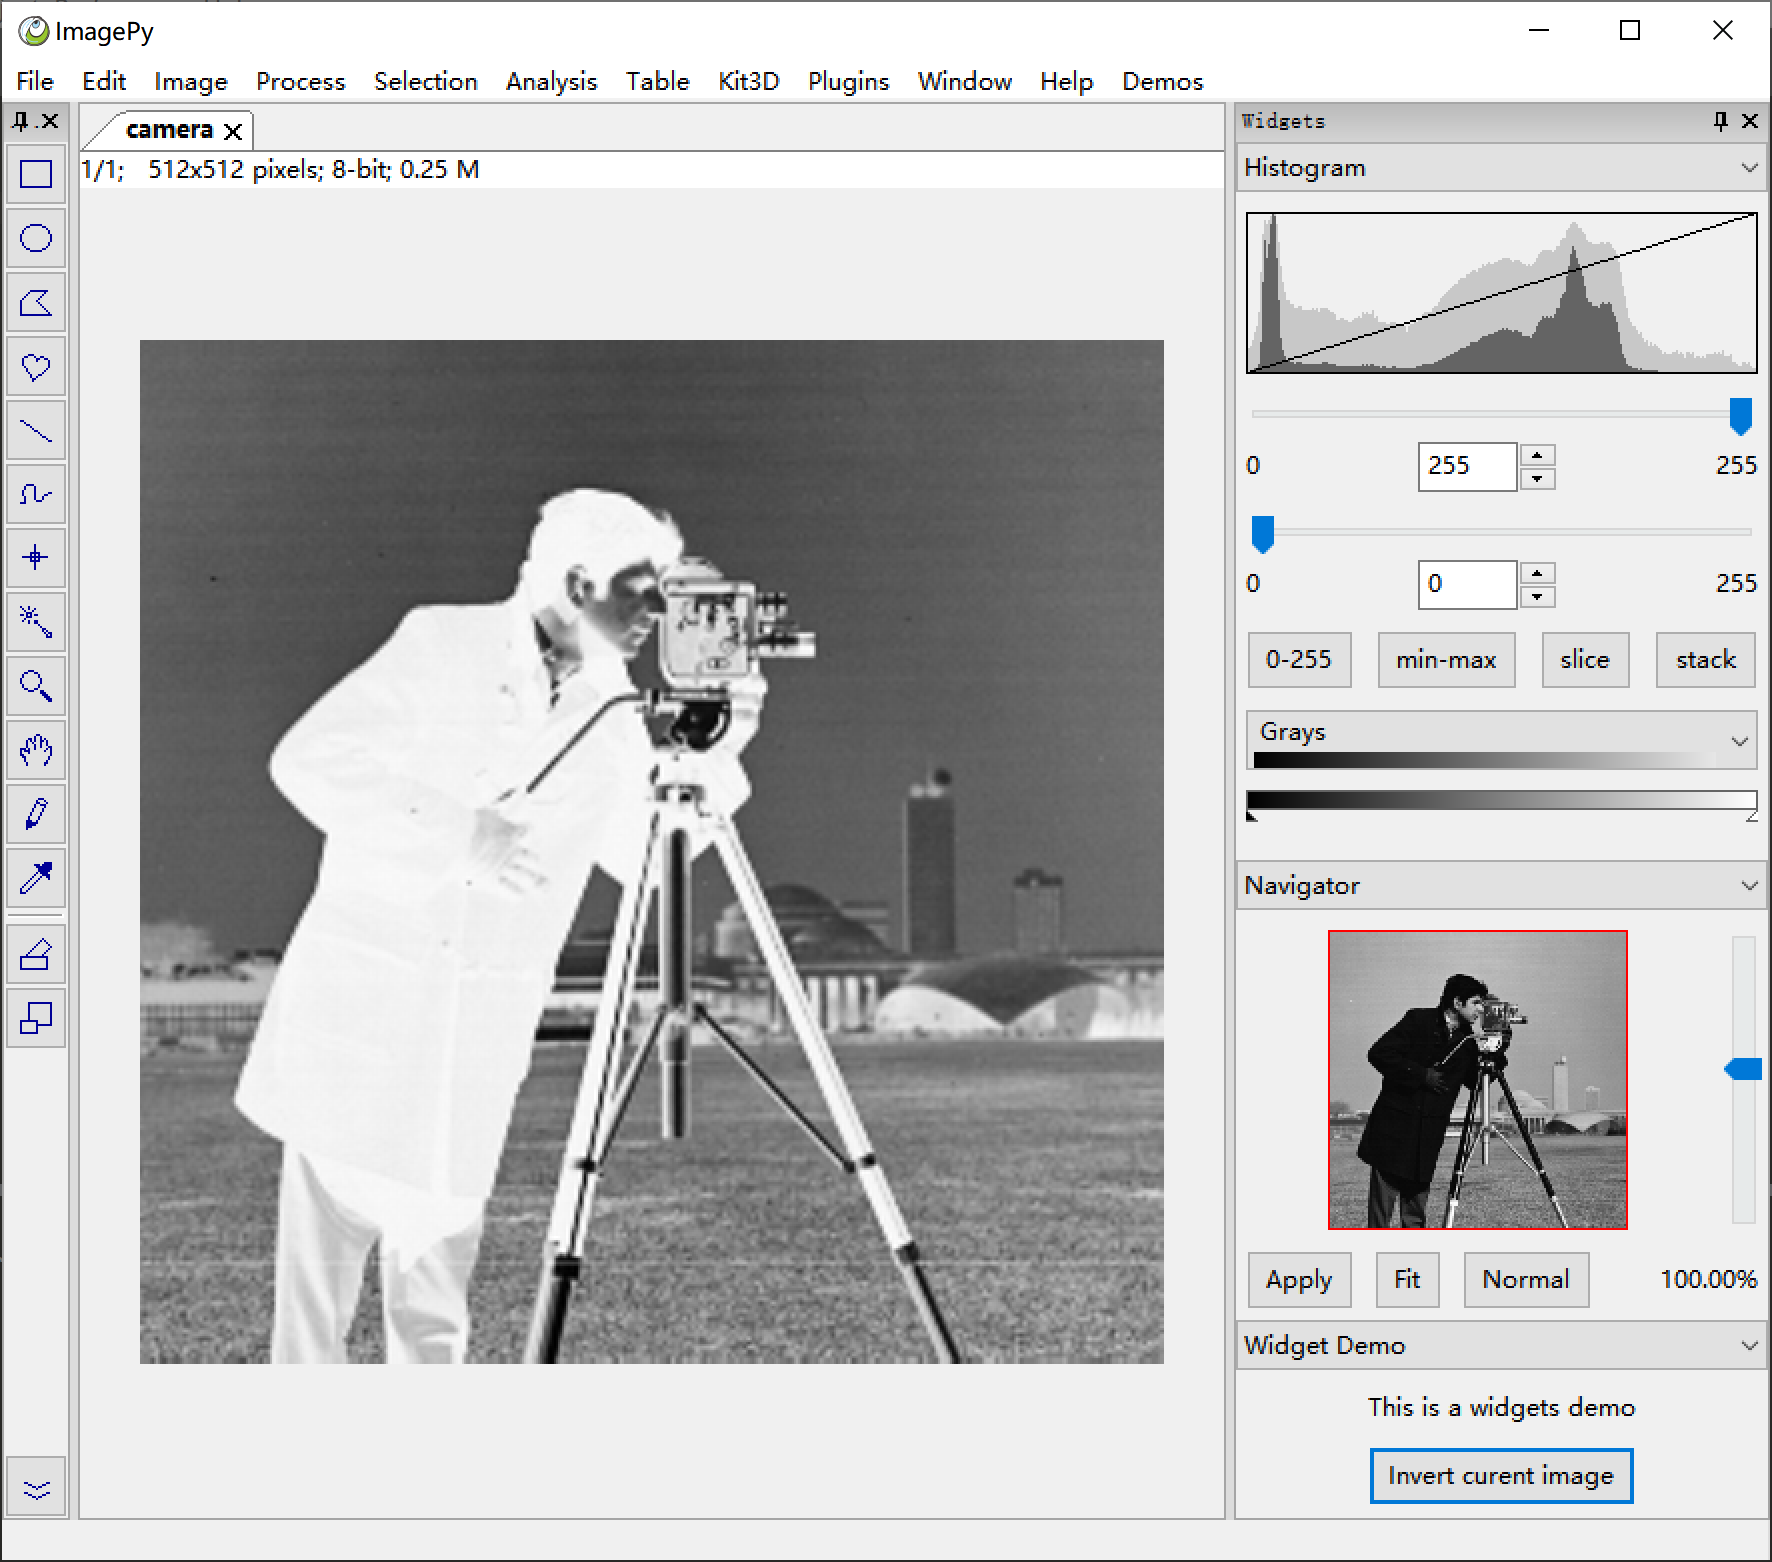This screenshot has width=1772, height=1562.
Task: Select the magnifier zoom tool
Action: tap(36, 686)
